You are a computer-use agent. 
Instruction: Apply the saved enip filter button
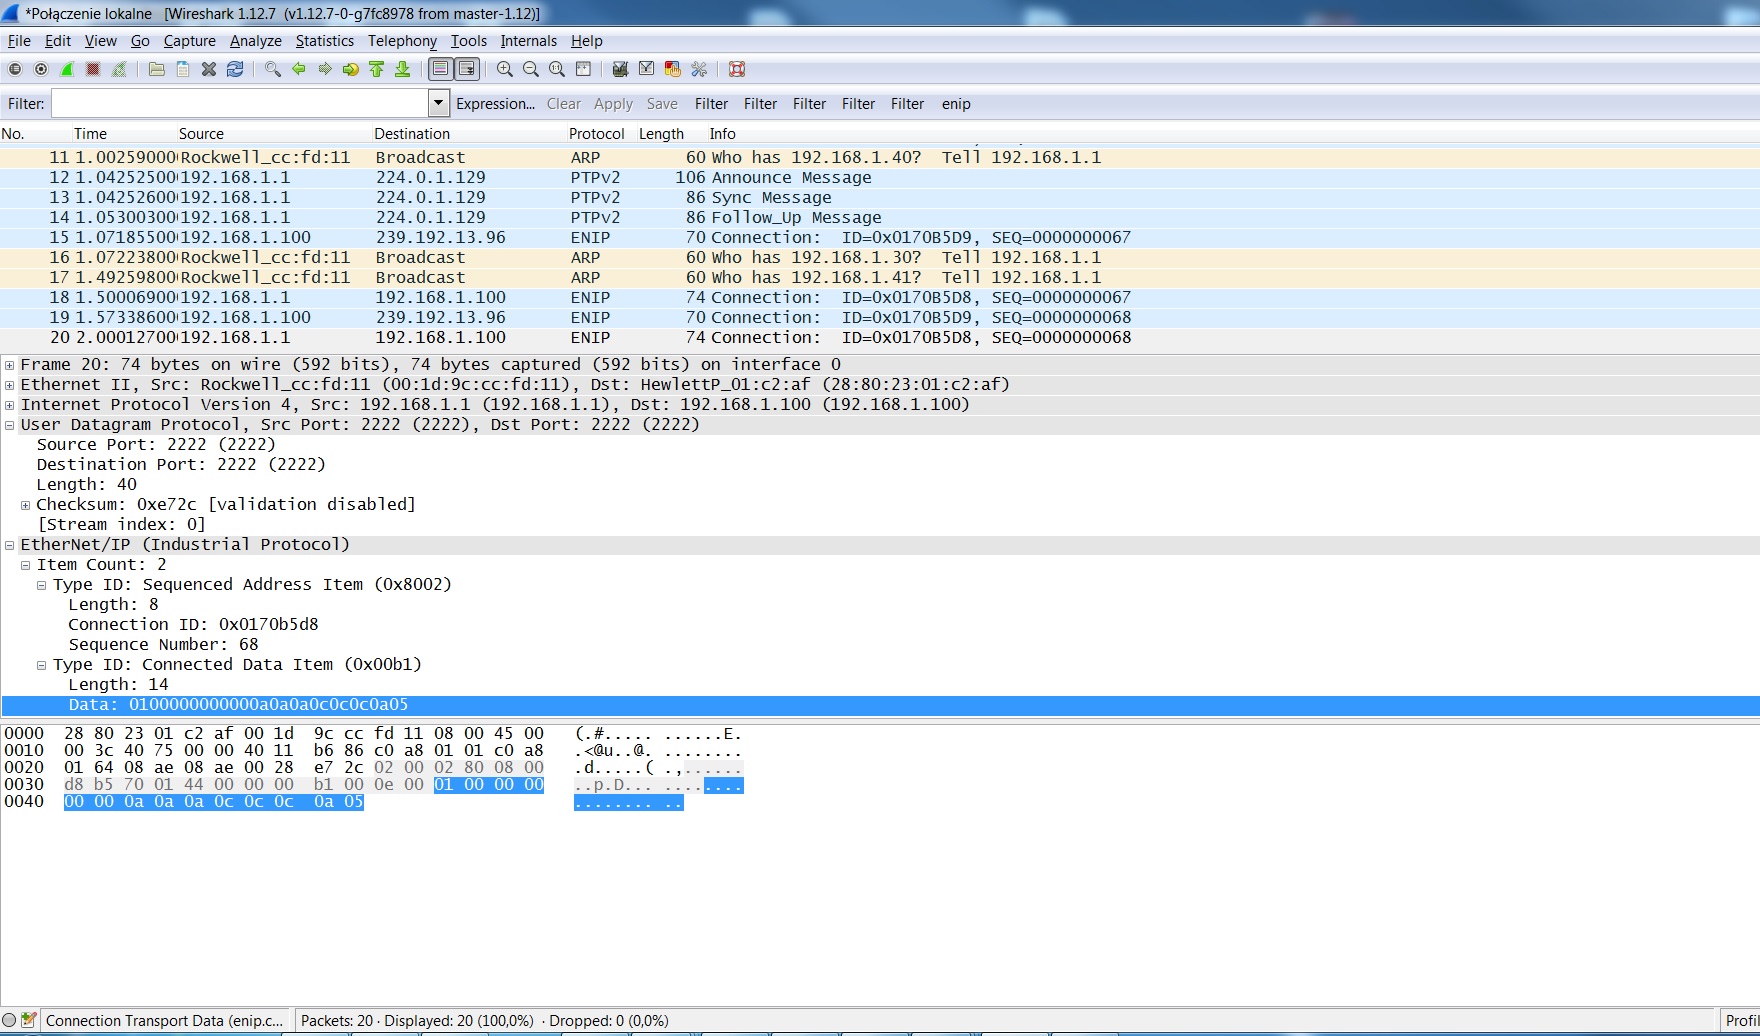(x=956, y=104)
